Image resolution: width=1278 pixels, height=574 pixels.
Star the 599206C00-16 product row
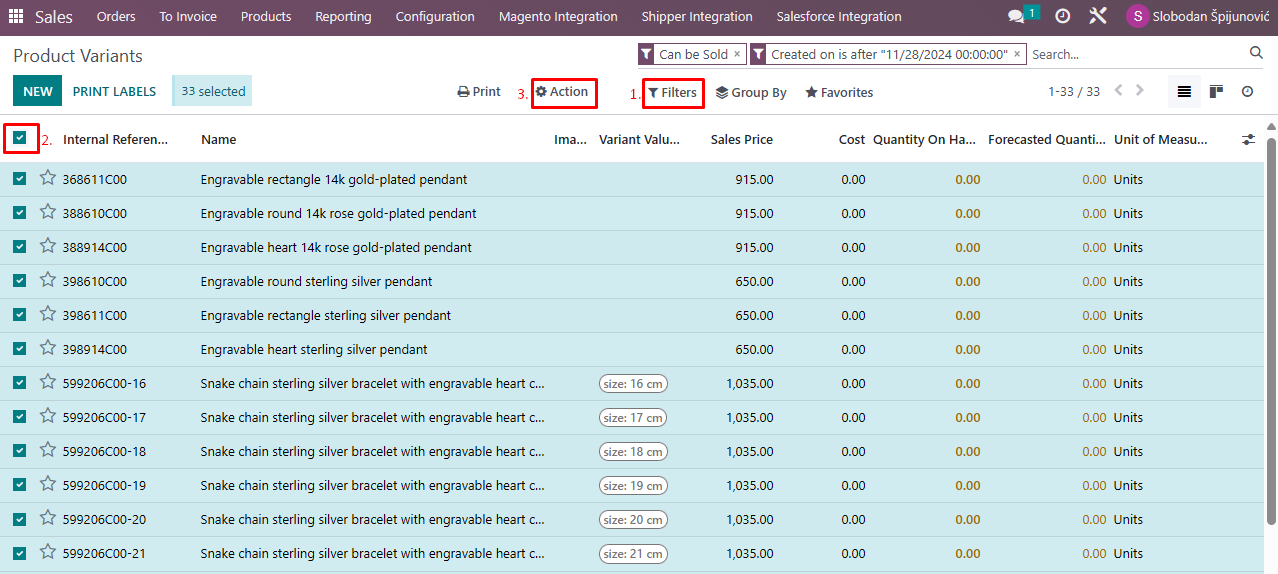coord(47,382)
